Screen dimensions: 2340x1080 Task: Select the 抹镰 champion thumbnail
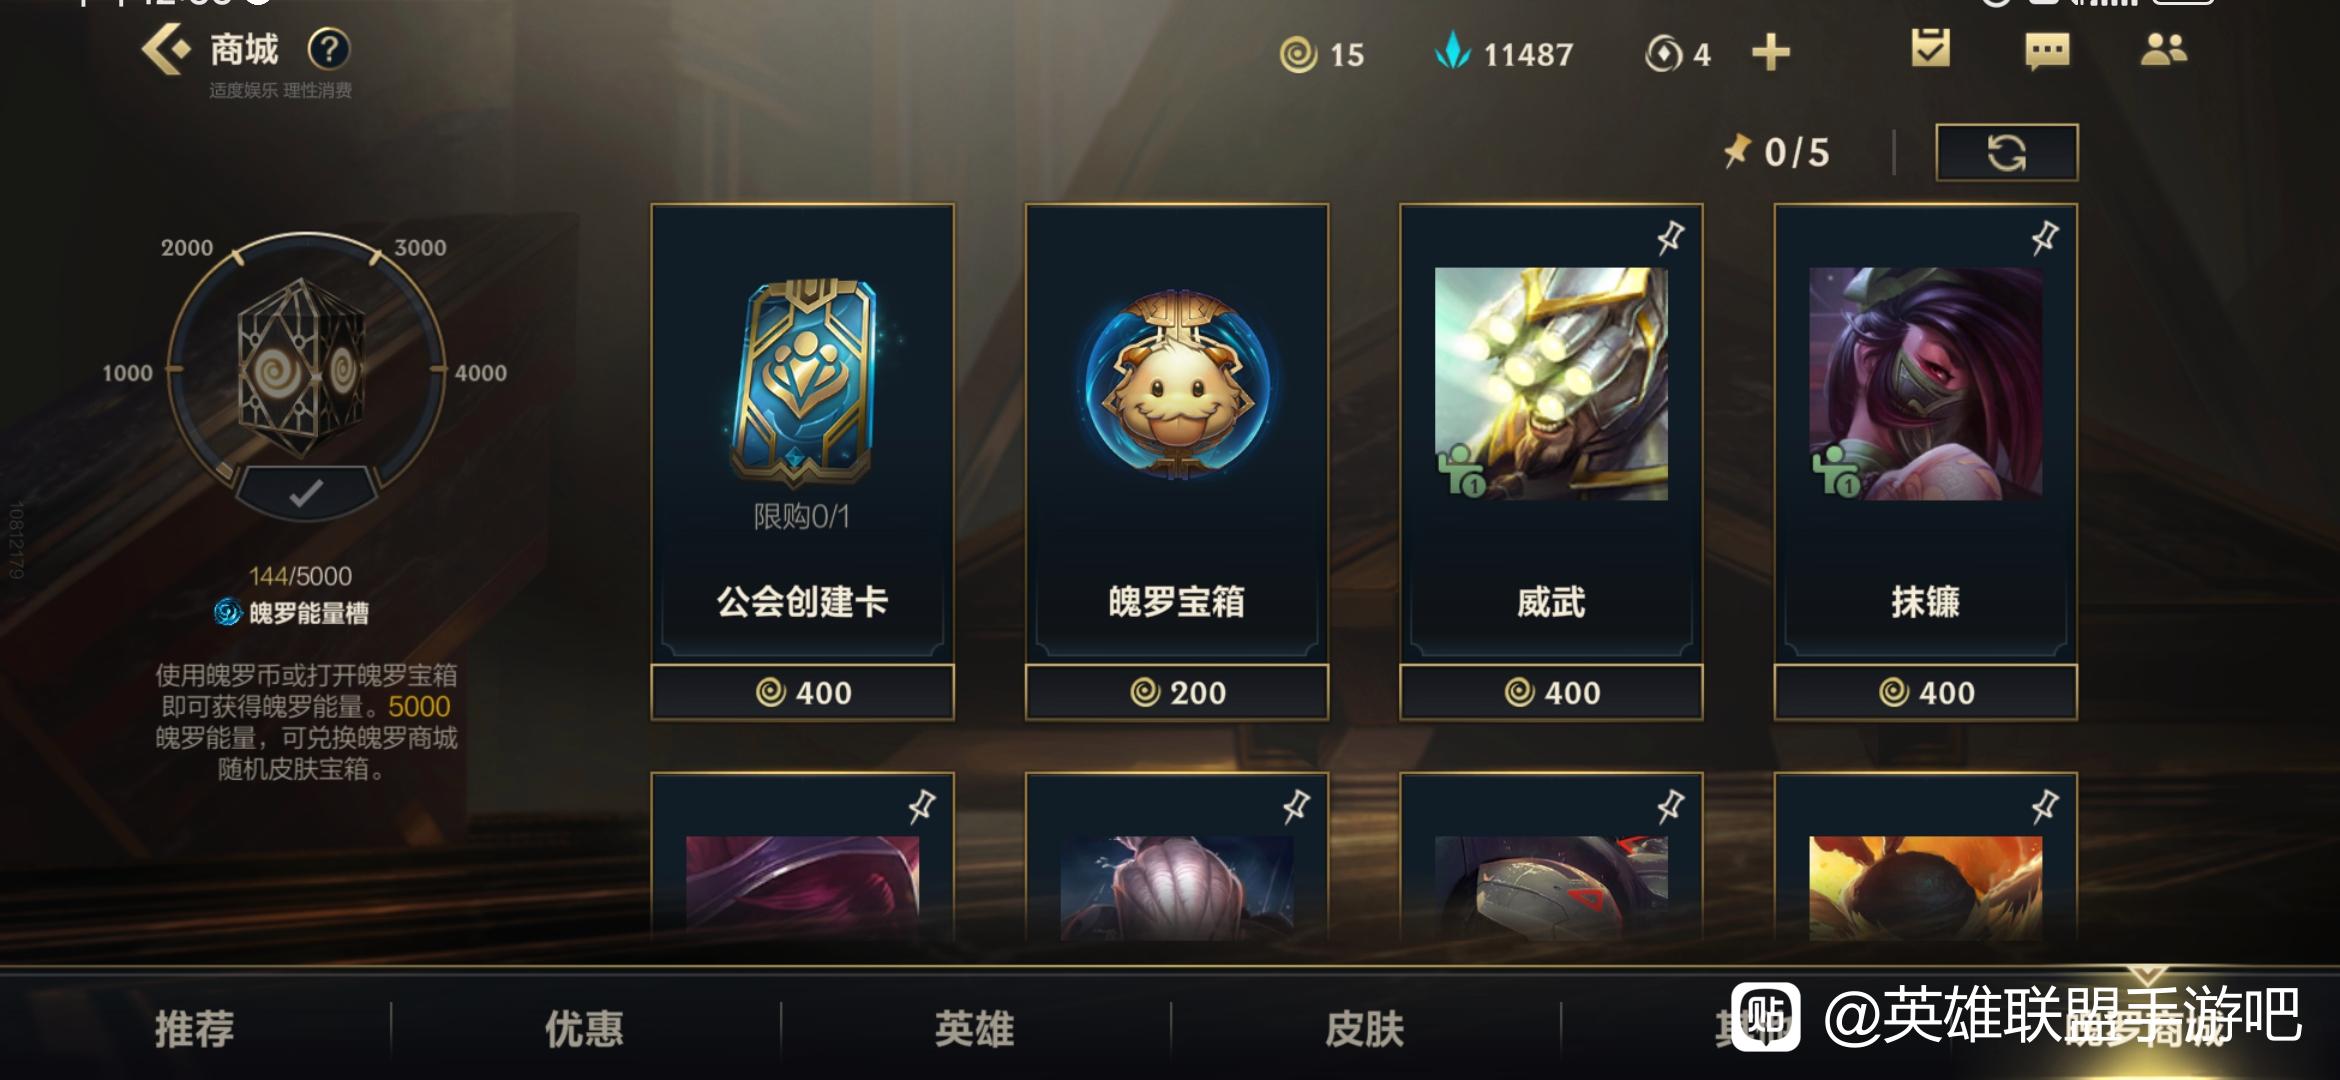click(x=1925, y=384)
